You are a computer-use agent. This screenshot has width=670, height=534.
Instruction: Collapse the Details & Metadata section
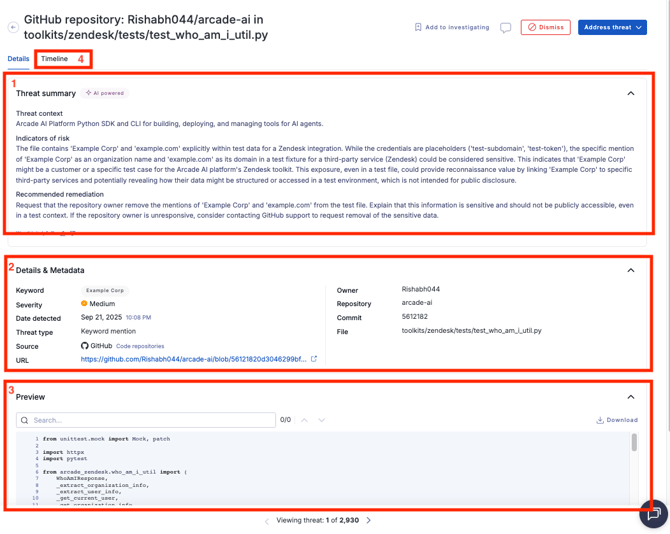coord(631,270)
